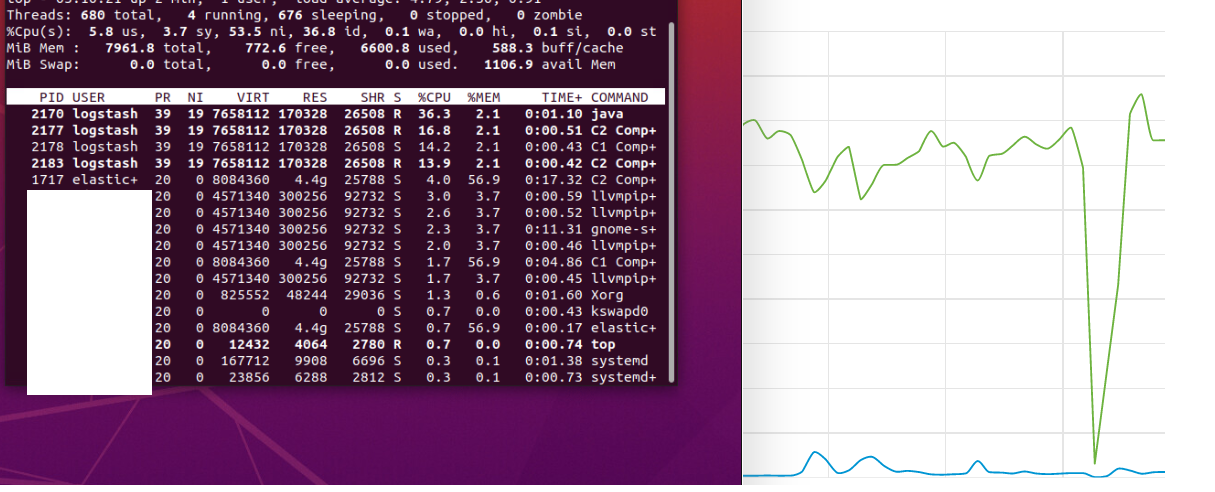This screenshot has height=492, width=1215.
Task: Click the 0:11.31 time value
Action: (x=554, y=229)
